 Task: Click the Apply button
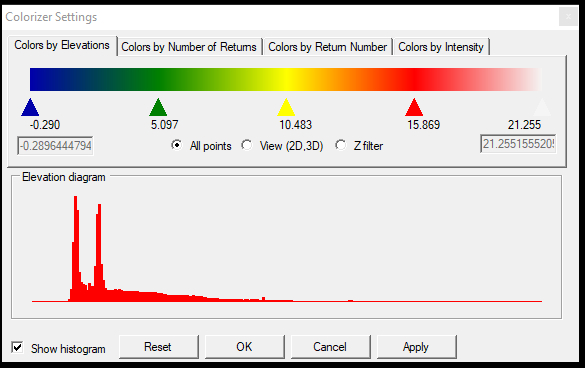[416, 347]
